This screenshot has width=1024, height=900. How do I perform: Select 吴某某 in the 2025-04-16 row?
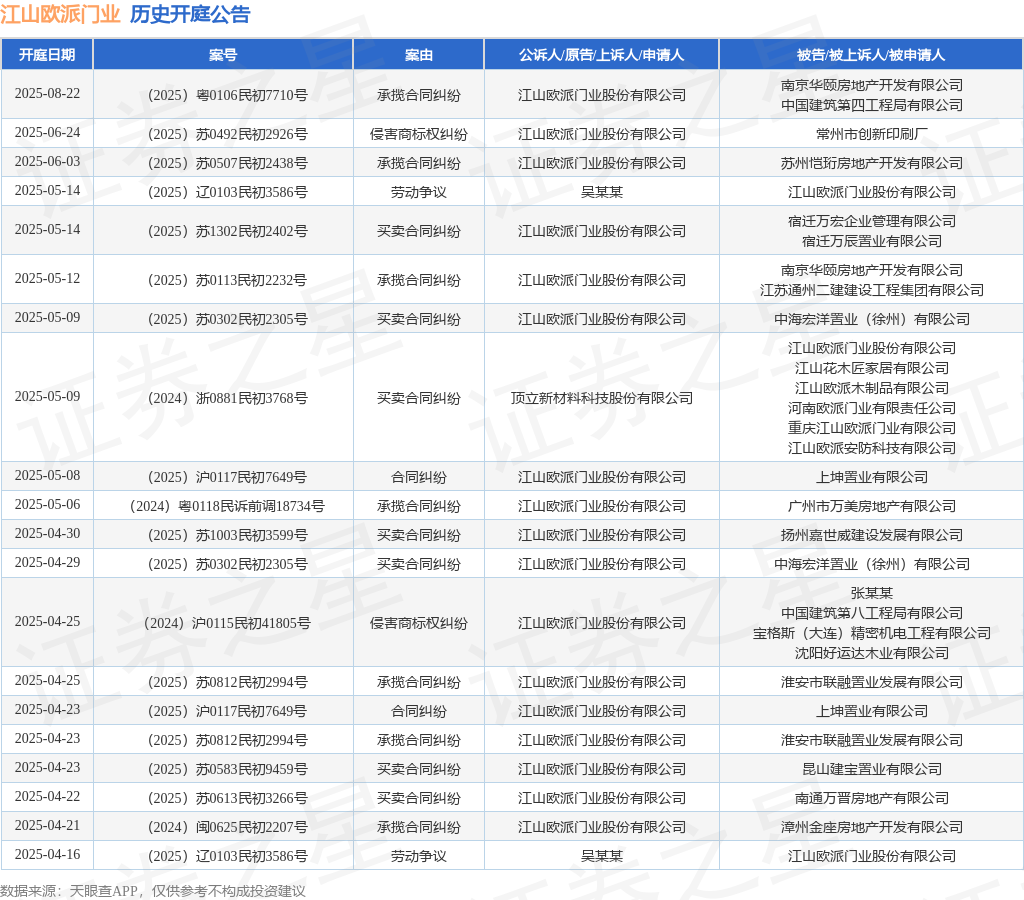click(x=601, y=856)
